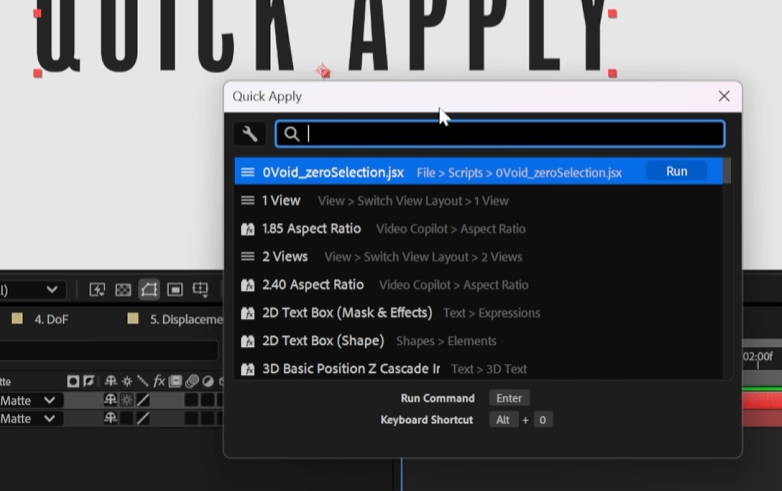
Task: Click yellow label swatch for 5. Displacement
Action: [133, 319]
